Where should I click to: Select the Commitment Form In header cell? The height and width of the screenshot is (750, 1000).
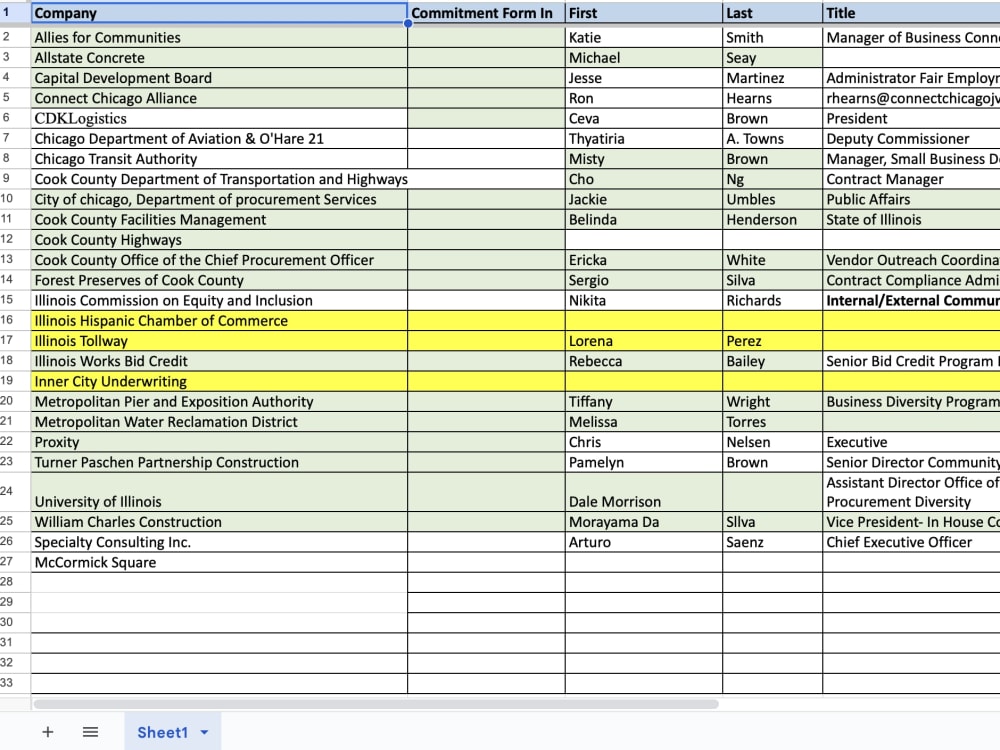coord(487,13)
